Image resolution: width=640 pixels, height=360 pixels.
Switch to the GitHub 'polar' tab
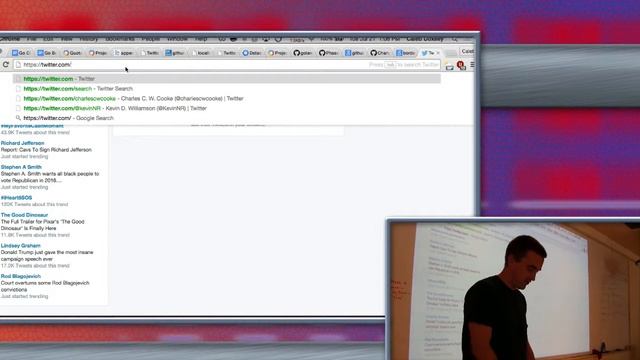point(302,53)
